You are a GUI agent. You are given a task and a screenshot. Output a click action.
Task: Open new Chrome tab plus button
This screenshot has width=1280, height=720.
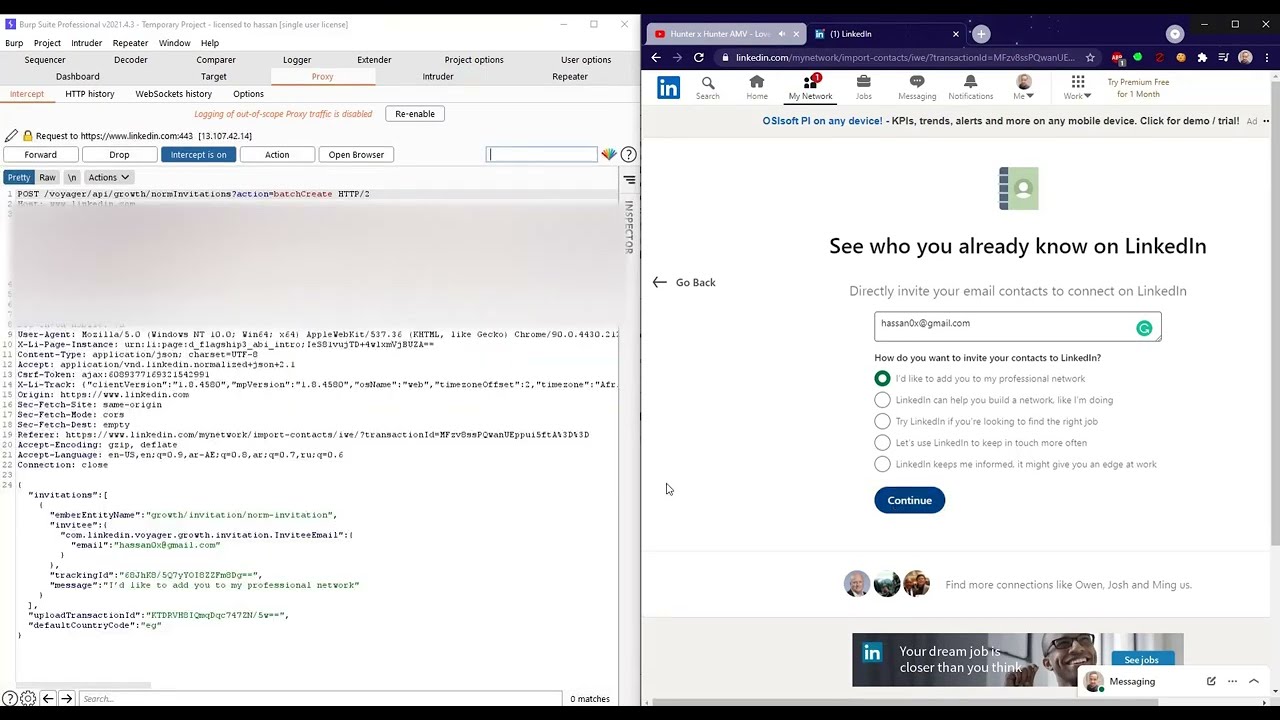point(981,34)
